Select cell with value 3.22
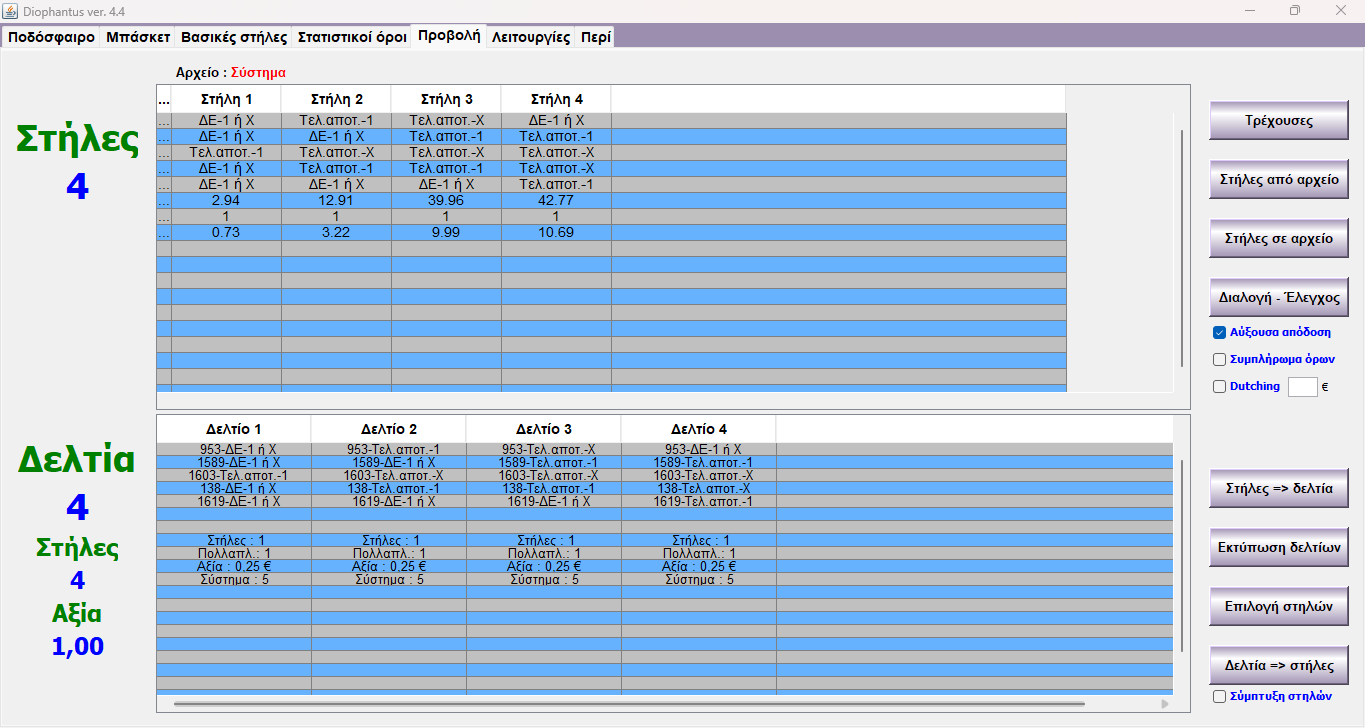1365x728 pixels. tap(336, 233)
